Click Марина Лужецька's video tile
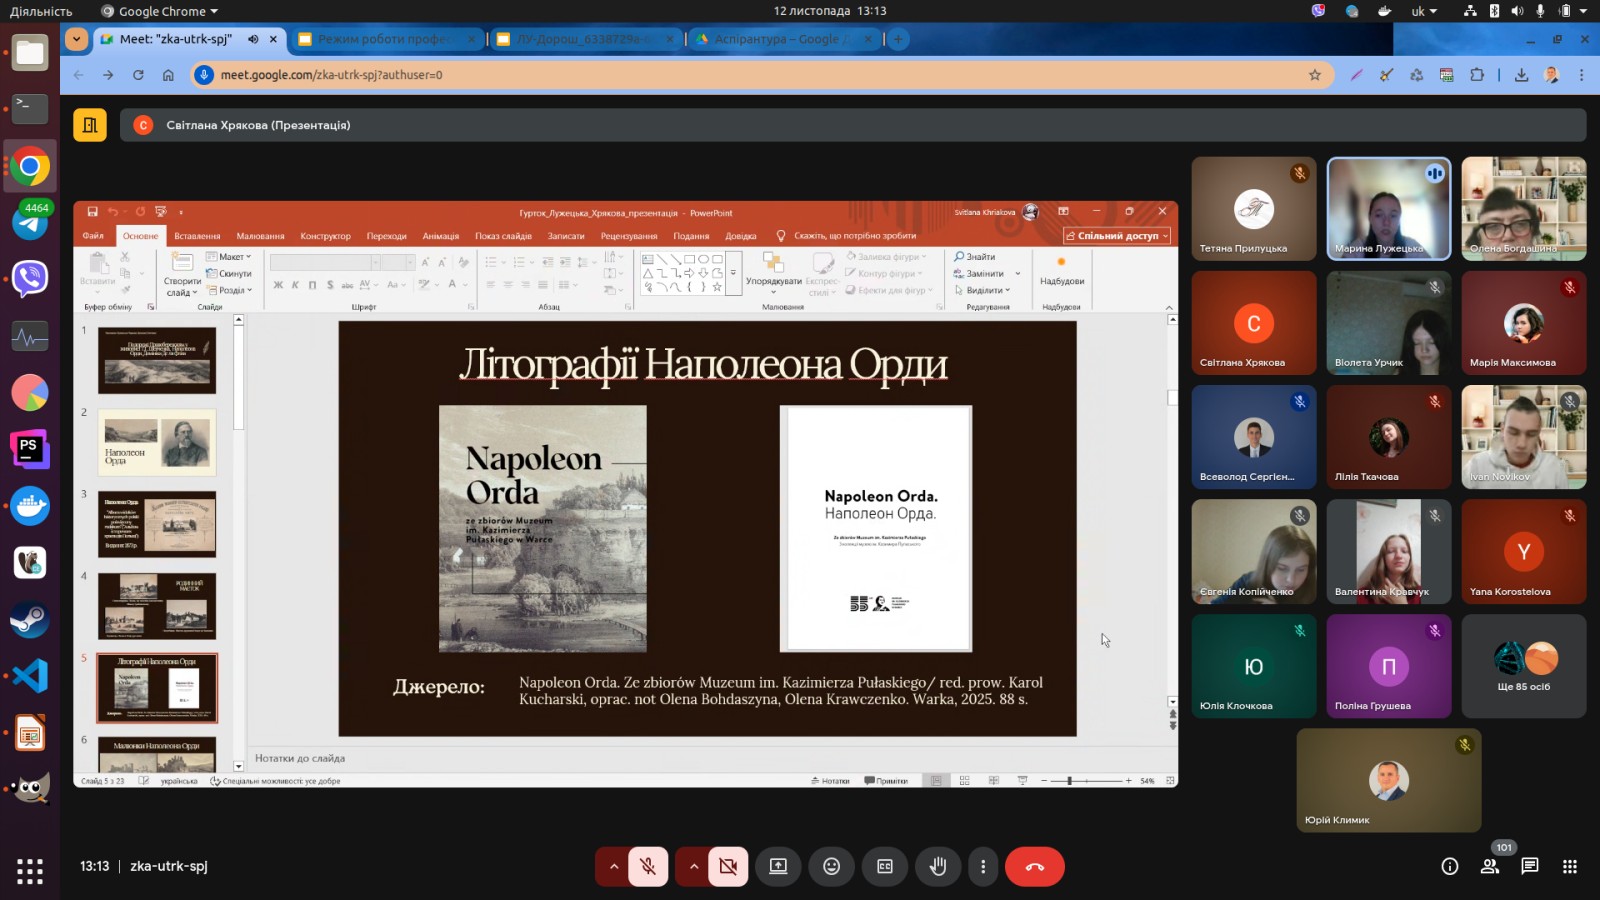1600x900 pixels. click(x=1388, y=208)
